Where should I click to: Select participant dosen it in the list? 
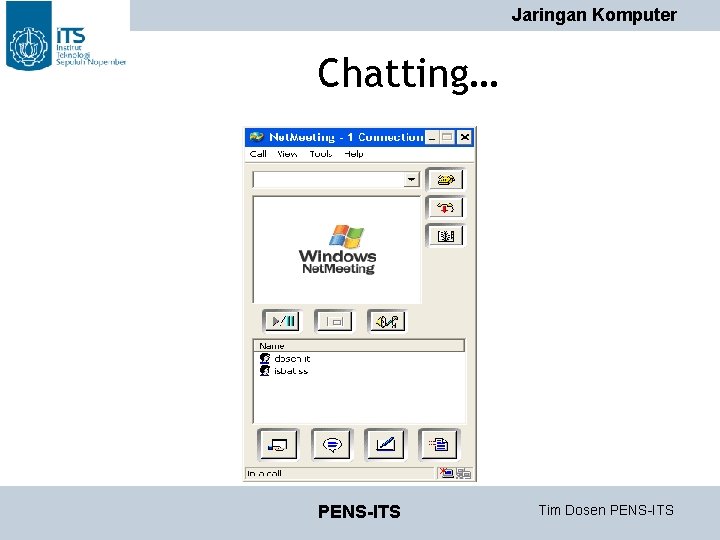coord(285,358)
